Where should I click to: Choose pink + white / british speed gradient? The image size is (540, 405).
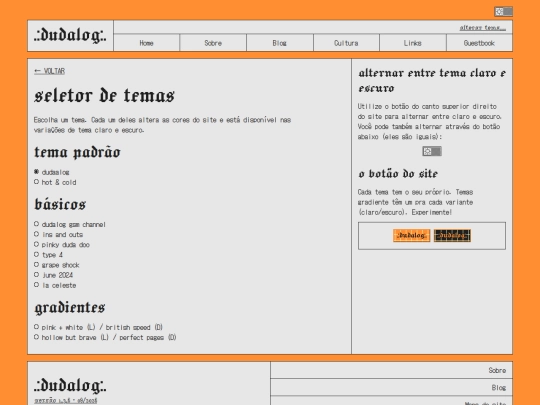37,326
